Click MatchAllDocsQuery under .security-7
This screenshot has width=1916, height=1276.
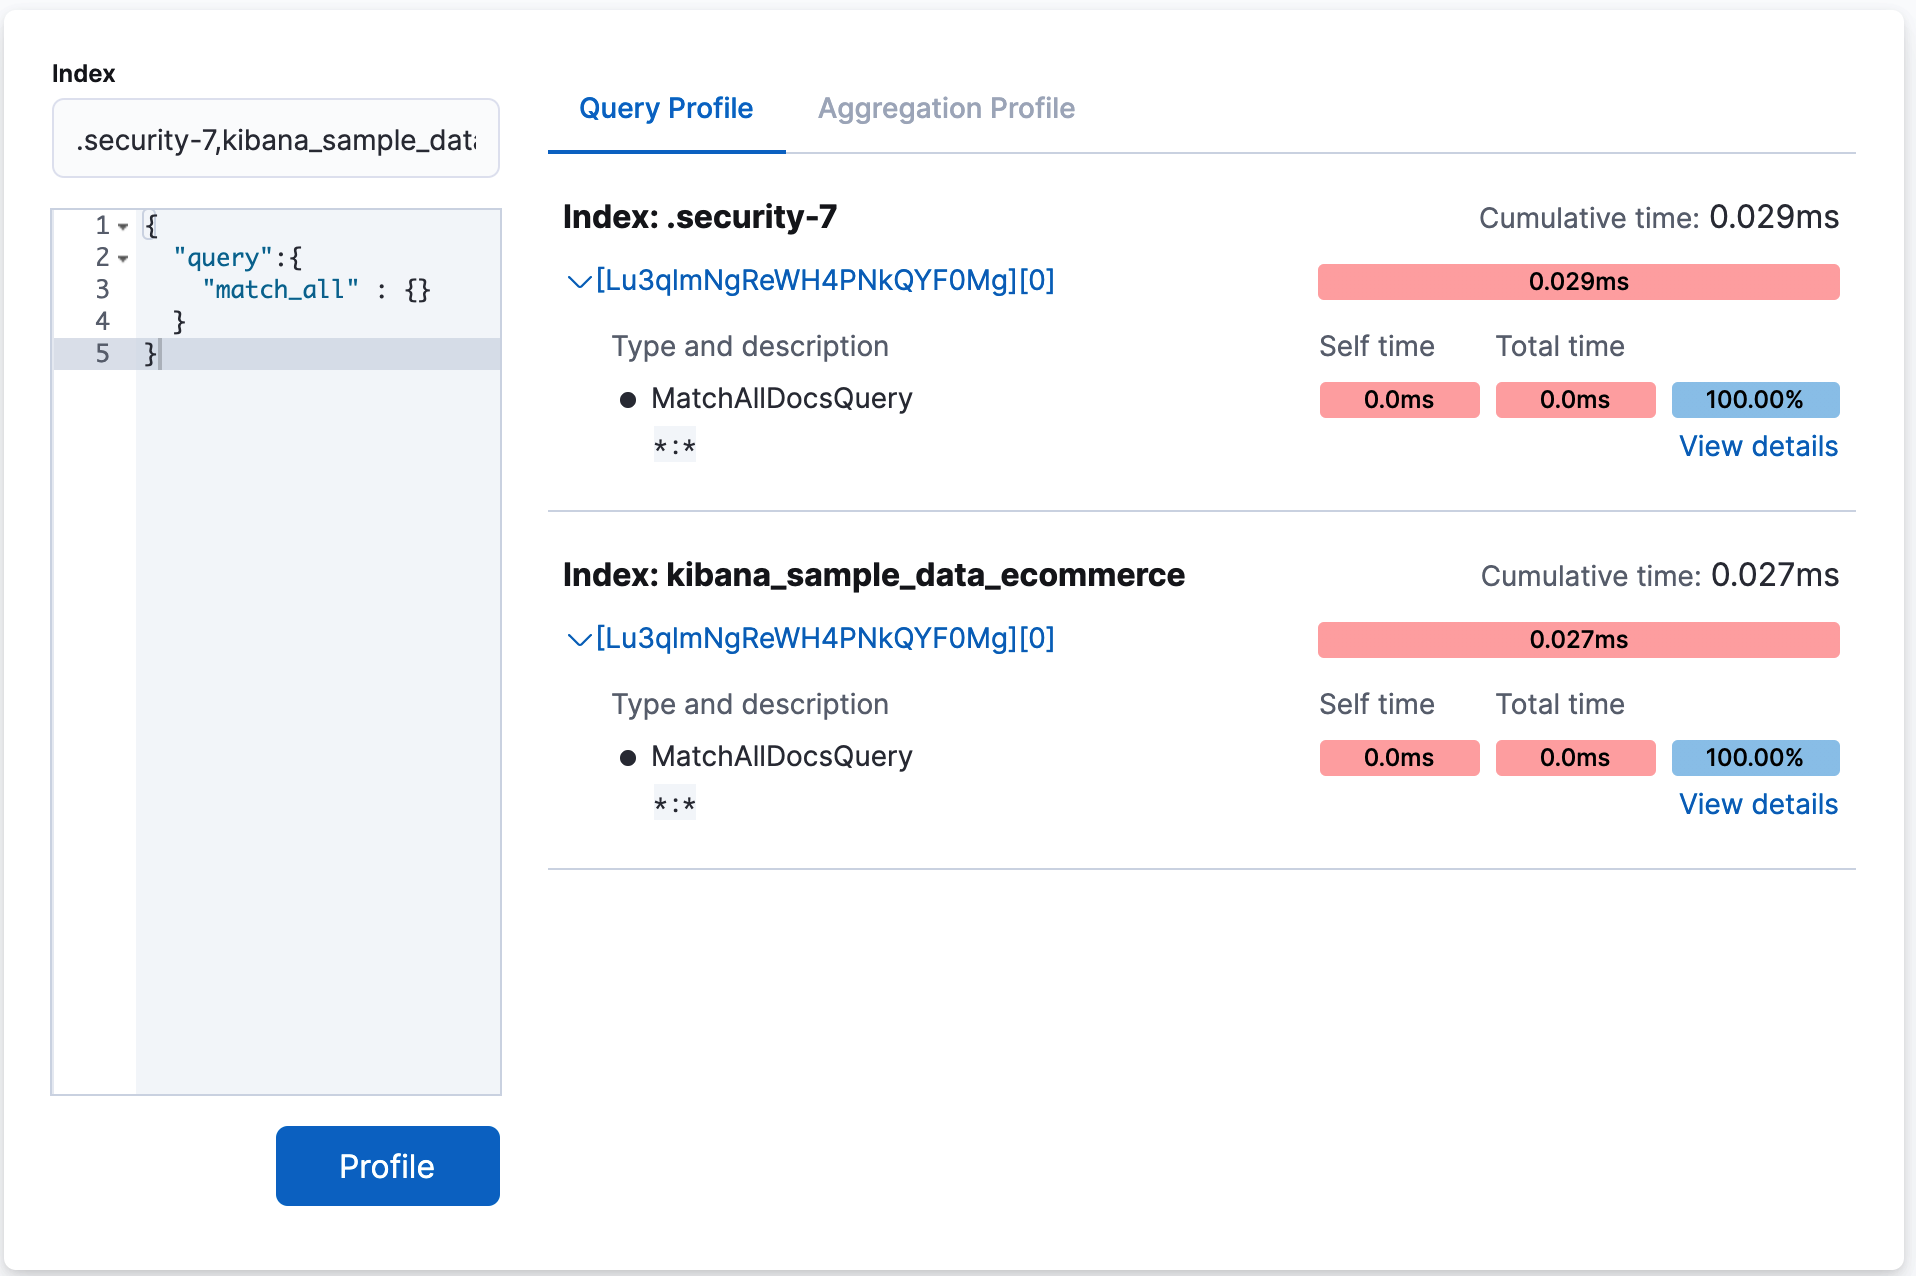click(x=781, y=397)
